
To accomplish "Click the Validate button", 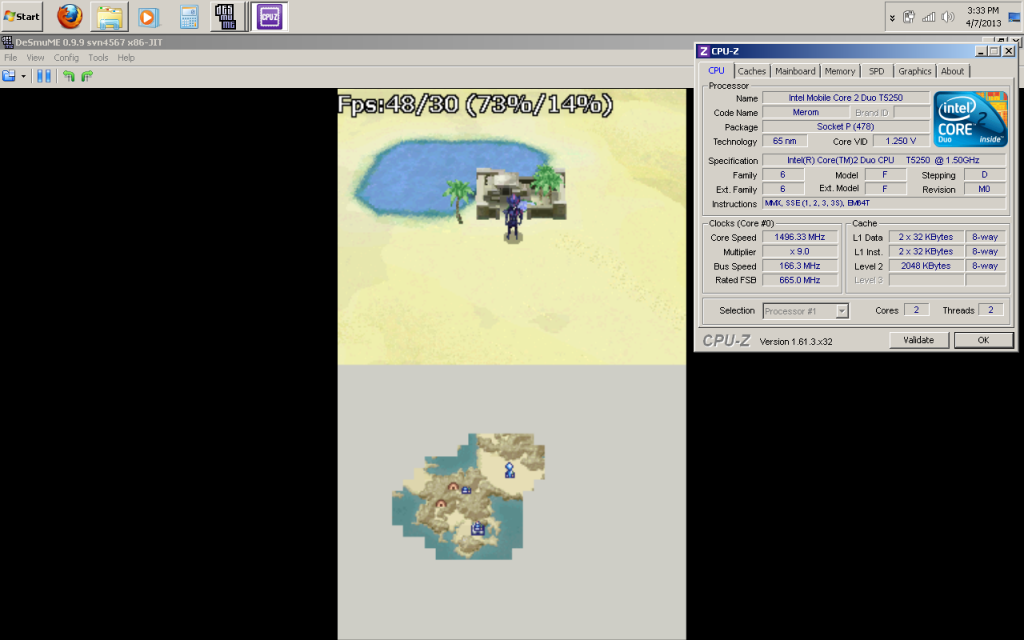I will [x=918, y=340].
